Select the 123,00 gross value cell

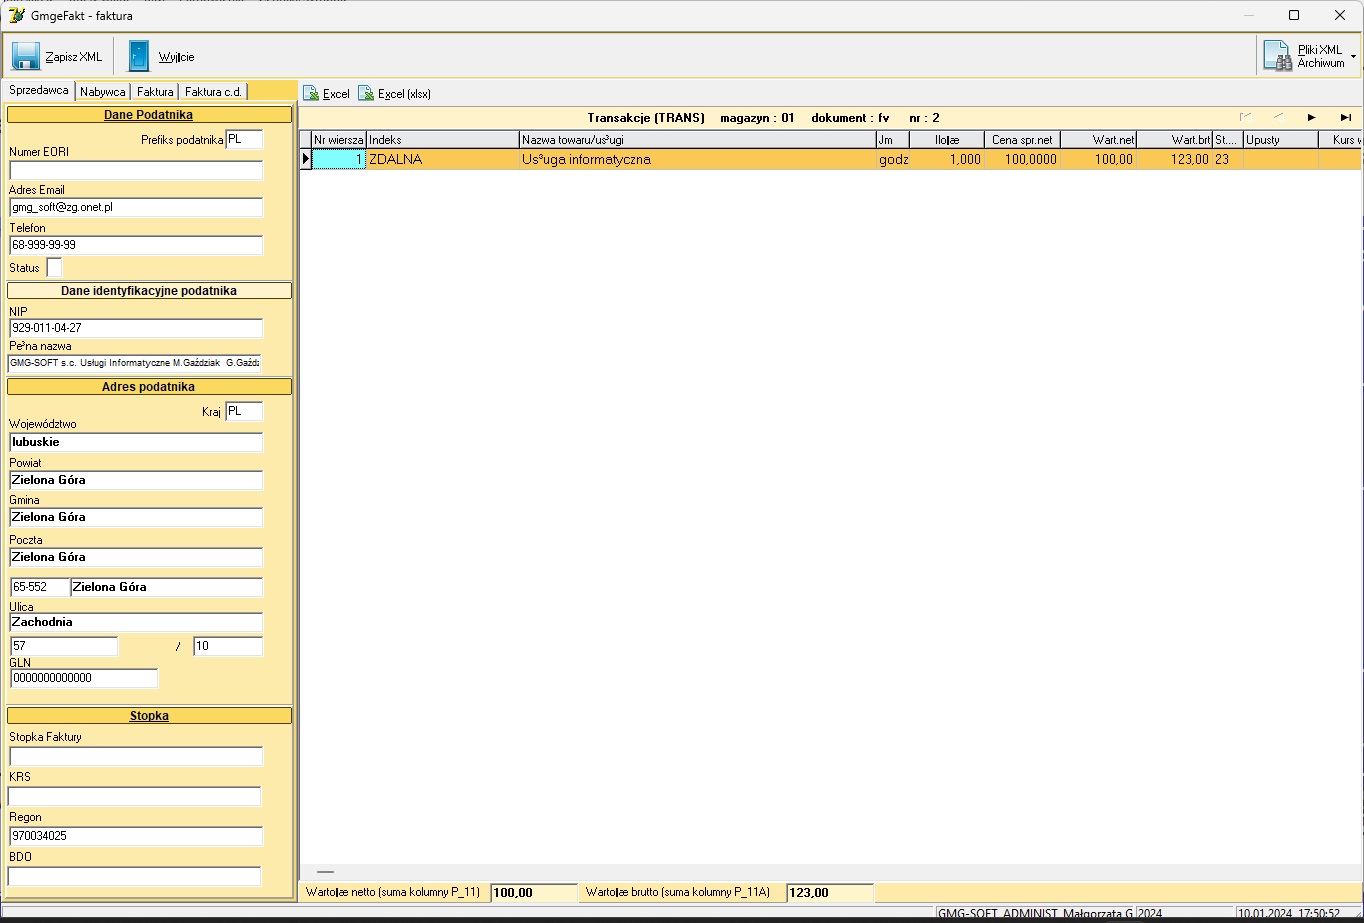point(1175,159)
